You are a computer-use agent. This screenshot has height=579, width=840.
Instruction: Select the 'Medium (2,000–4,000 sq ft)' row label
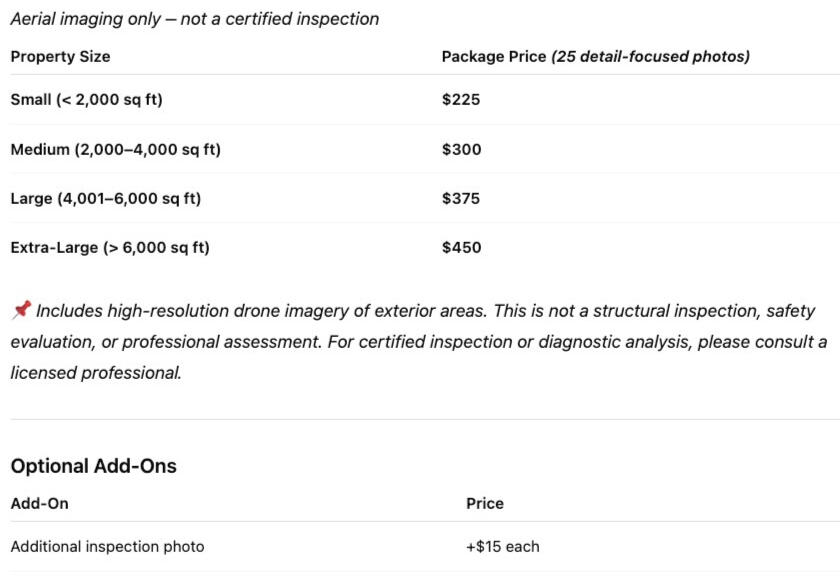pyautogui.click(x=115, y=150)
